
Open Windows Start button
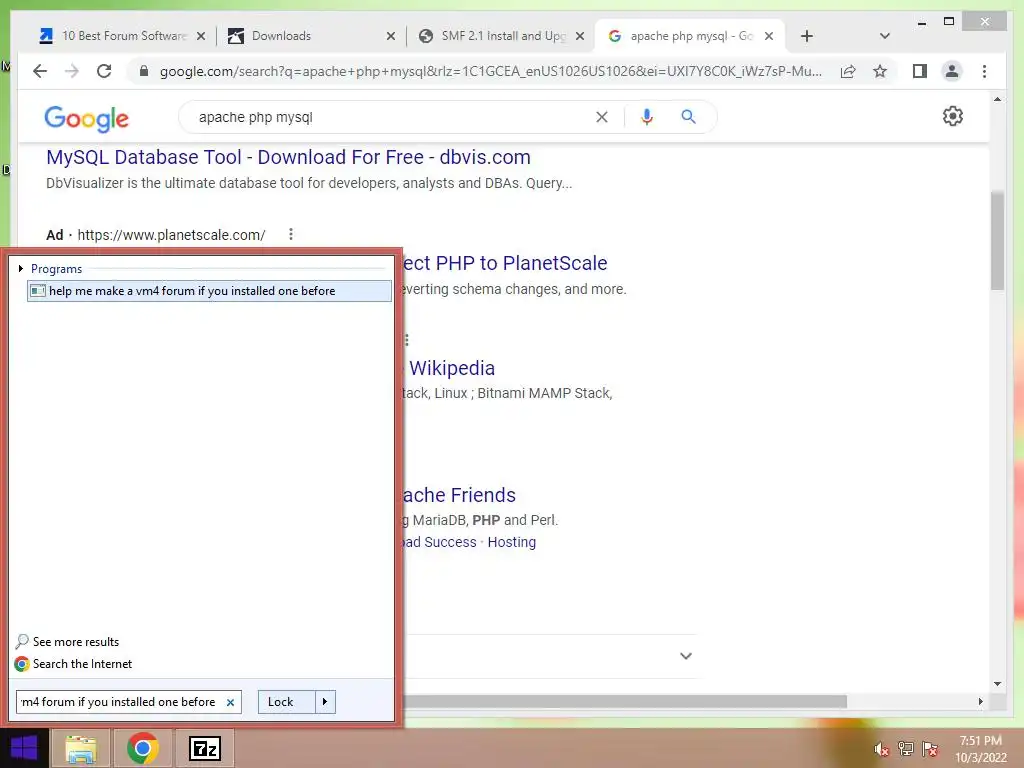tap(24, 748)
